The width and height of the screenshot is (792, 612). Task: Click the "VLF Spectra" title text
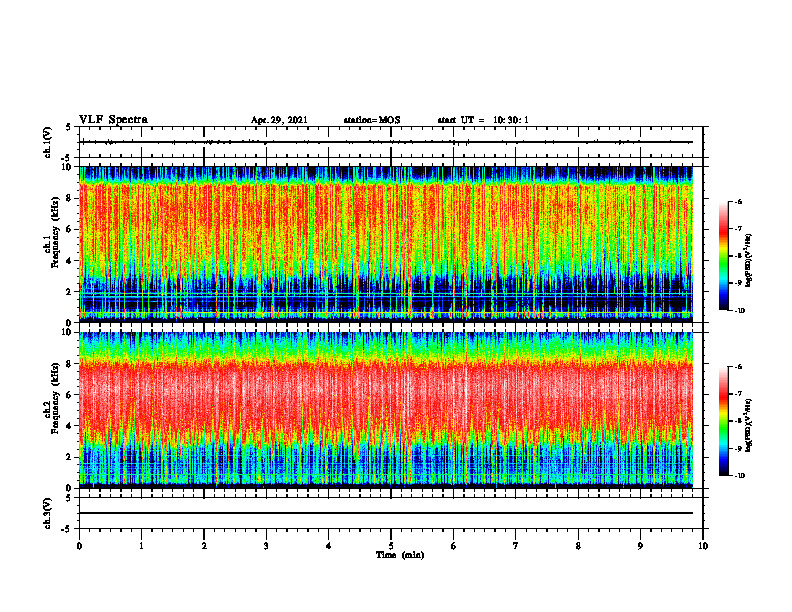point(113,120)
